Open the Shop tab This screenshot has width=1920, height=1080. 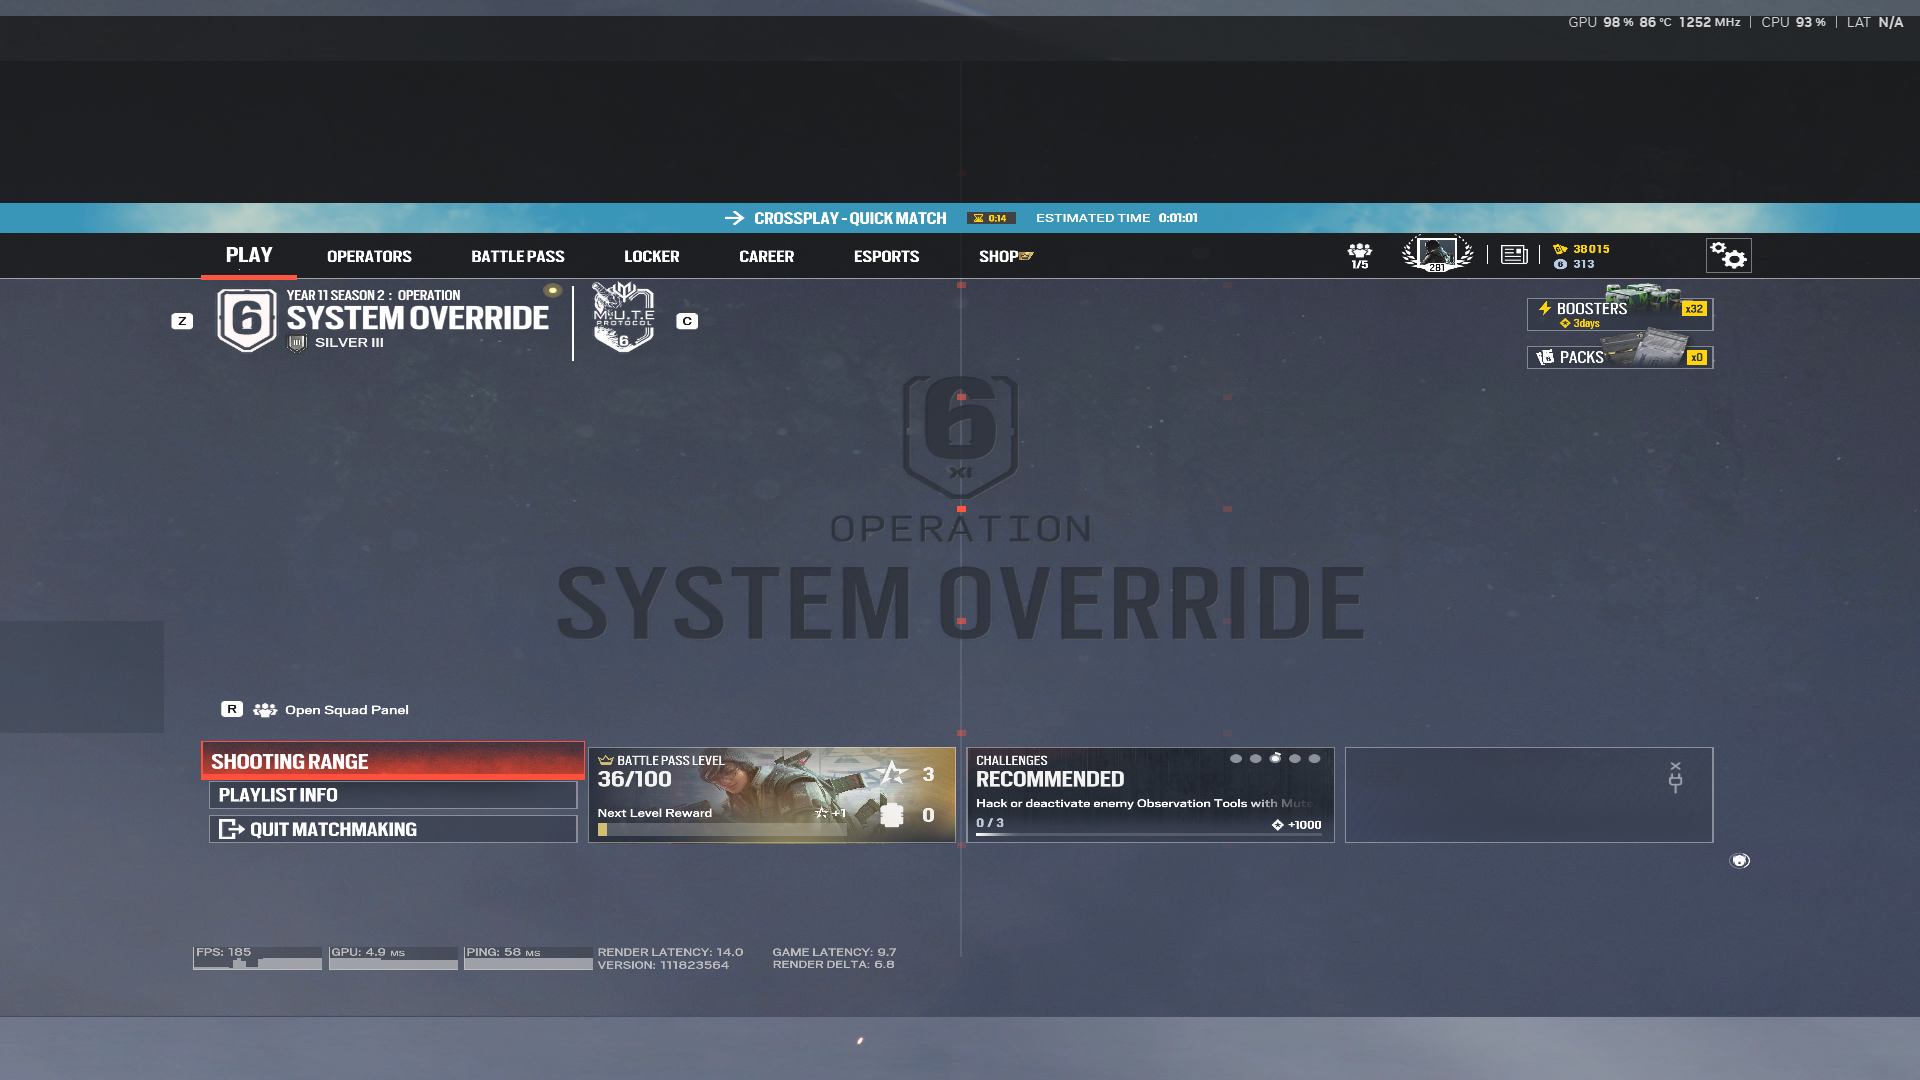pyautogui.click(x=1006, y=257)
